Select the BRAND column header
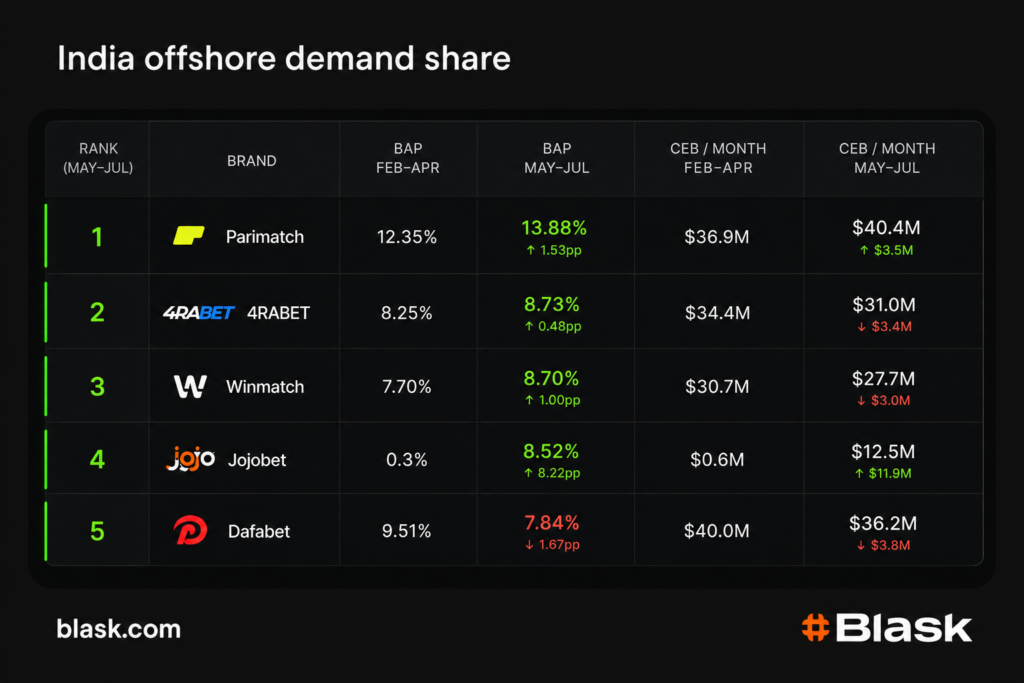This screenshot has height=683, width=1024. click(251, 161)
